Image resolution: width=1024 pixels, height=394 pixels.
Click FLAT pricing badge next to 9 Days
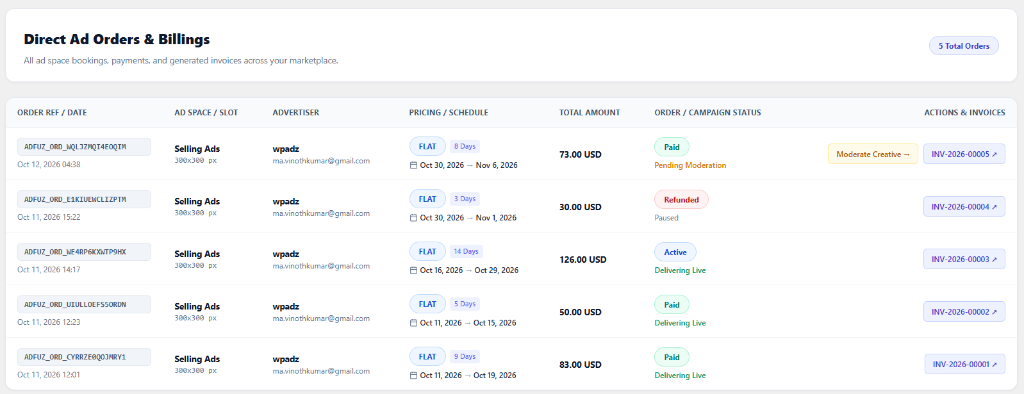[427, 356]
